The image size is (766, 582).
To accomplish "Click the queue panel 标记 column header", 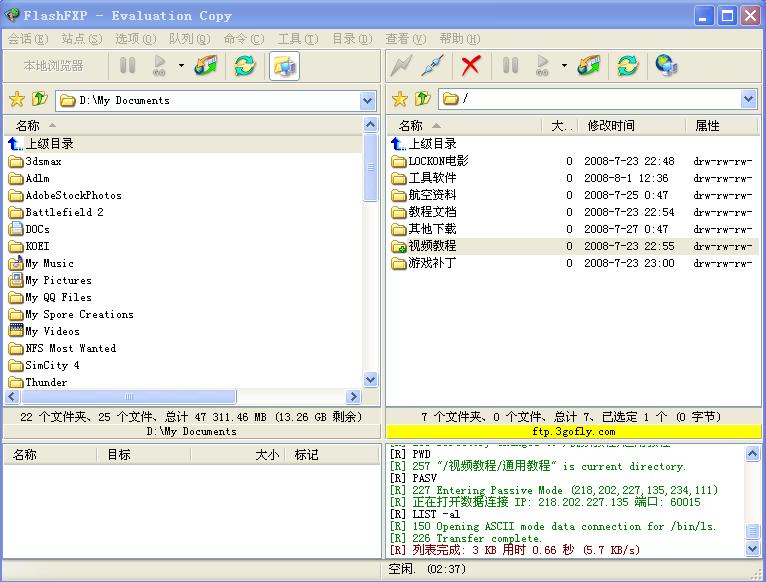I will point(332,454).
